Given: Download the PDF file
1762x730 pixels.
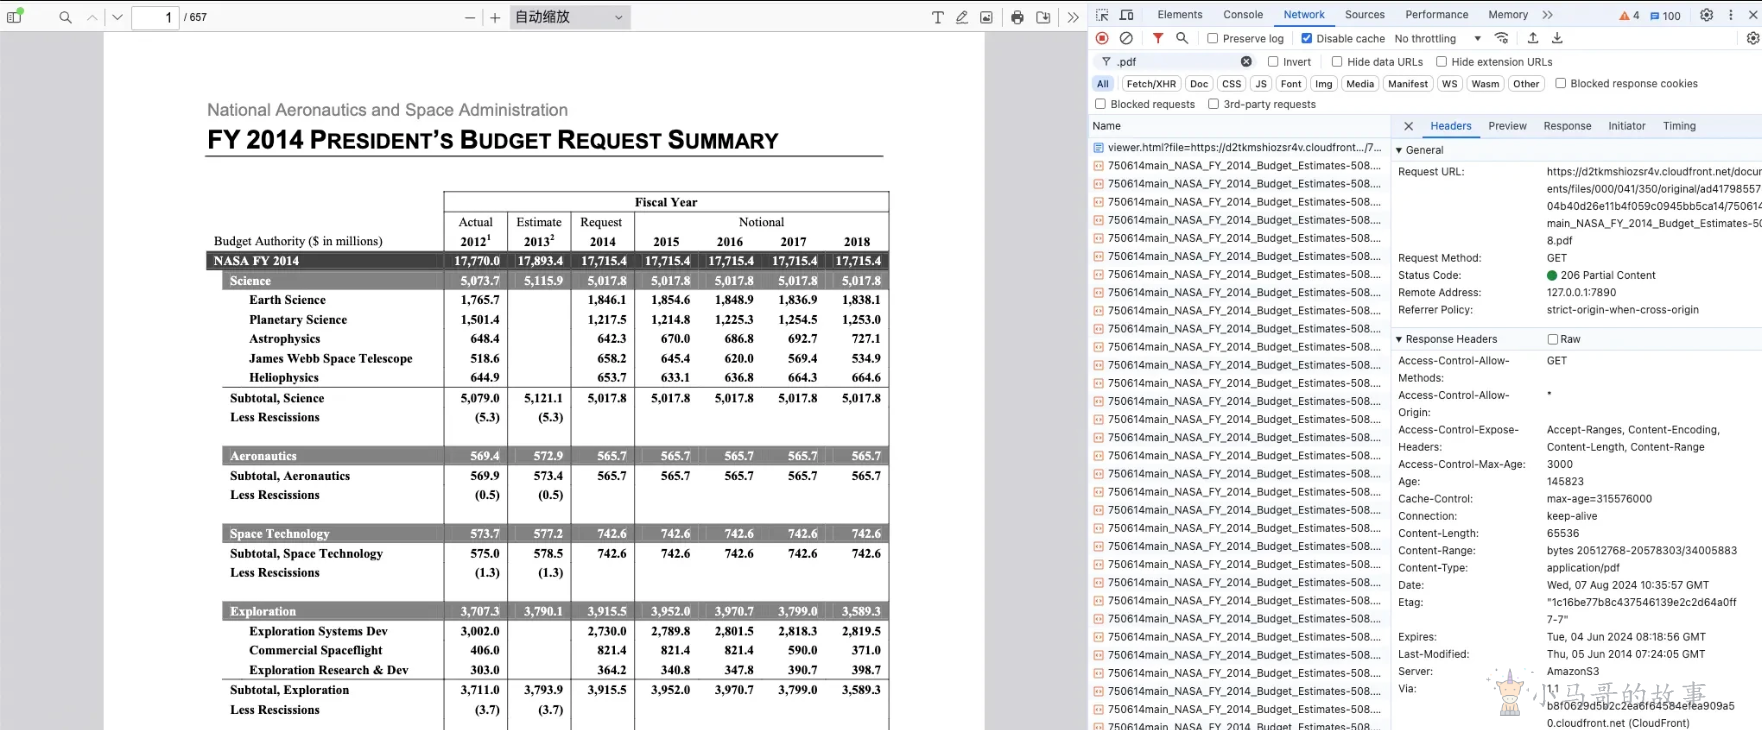Looking at the screenshot, I should [x=1043, y=17].
